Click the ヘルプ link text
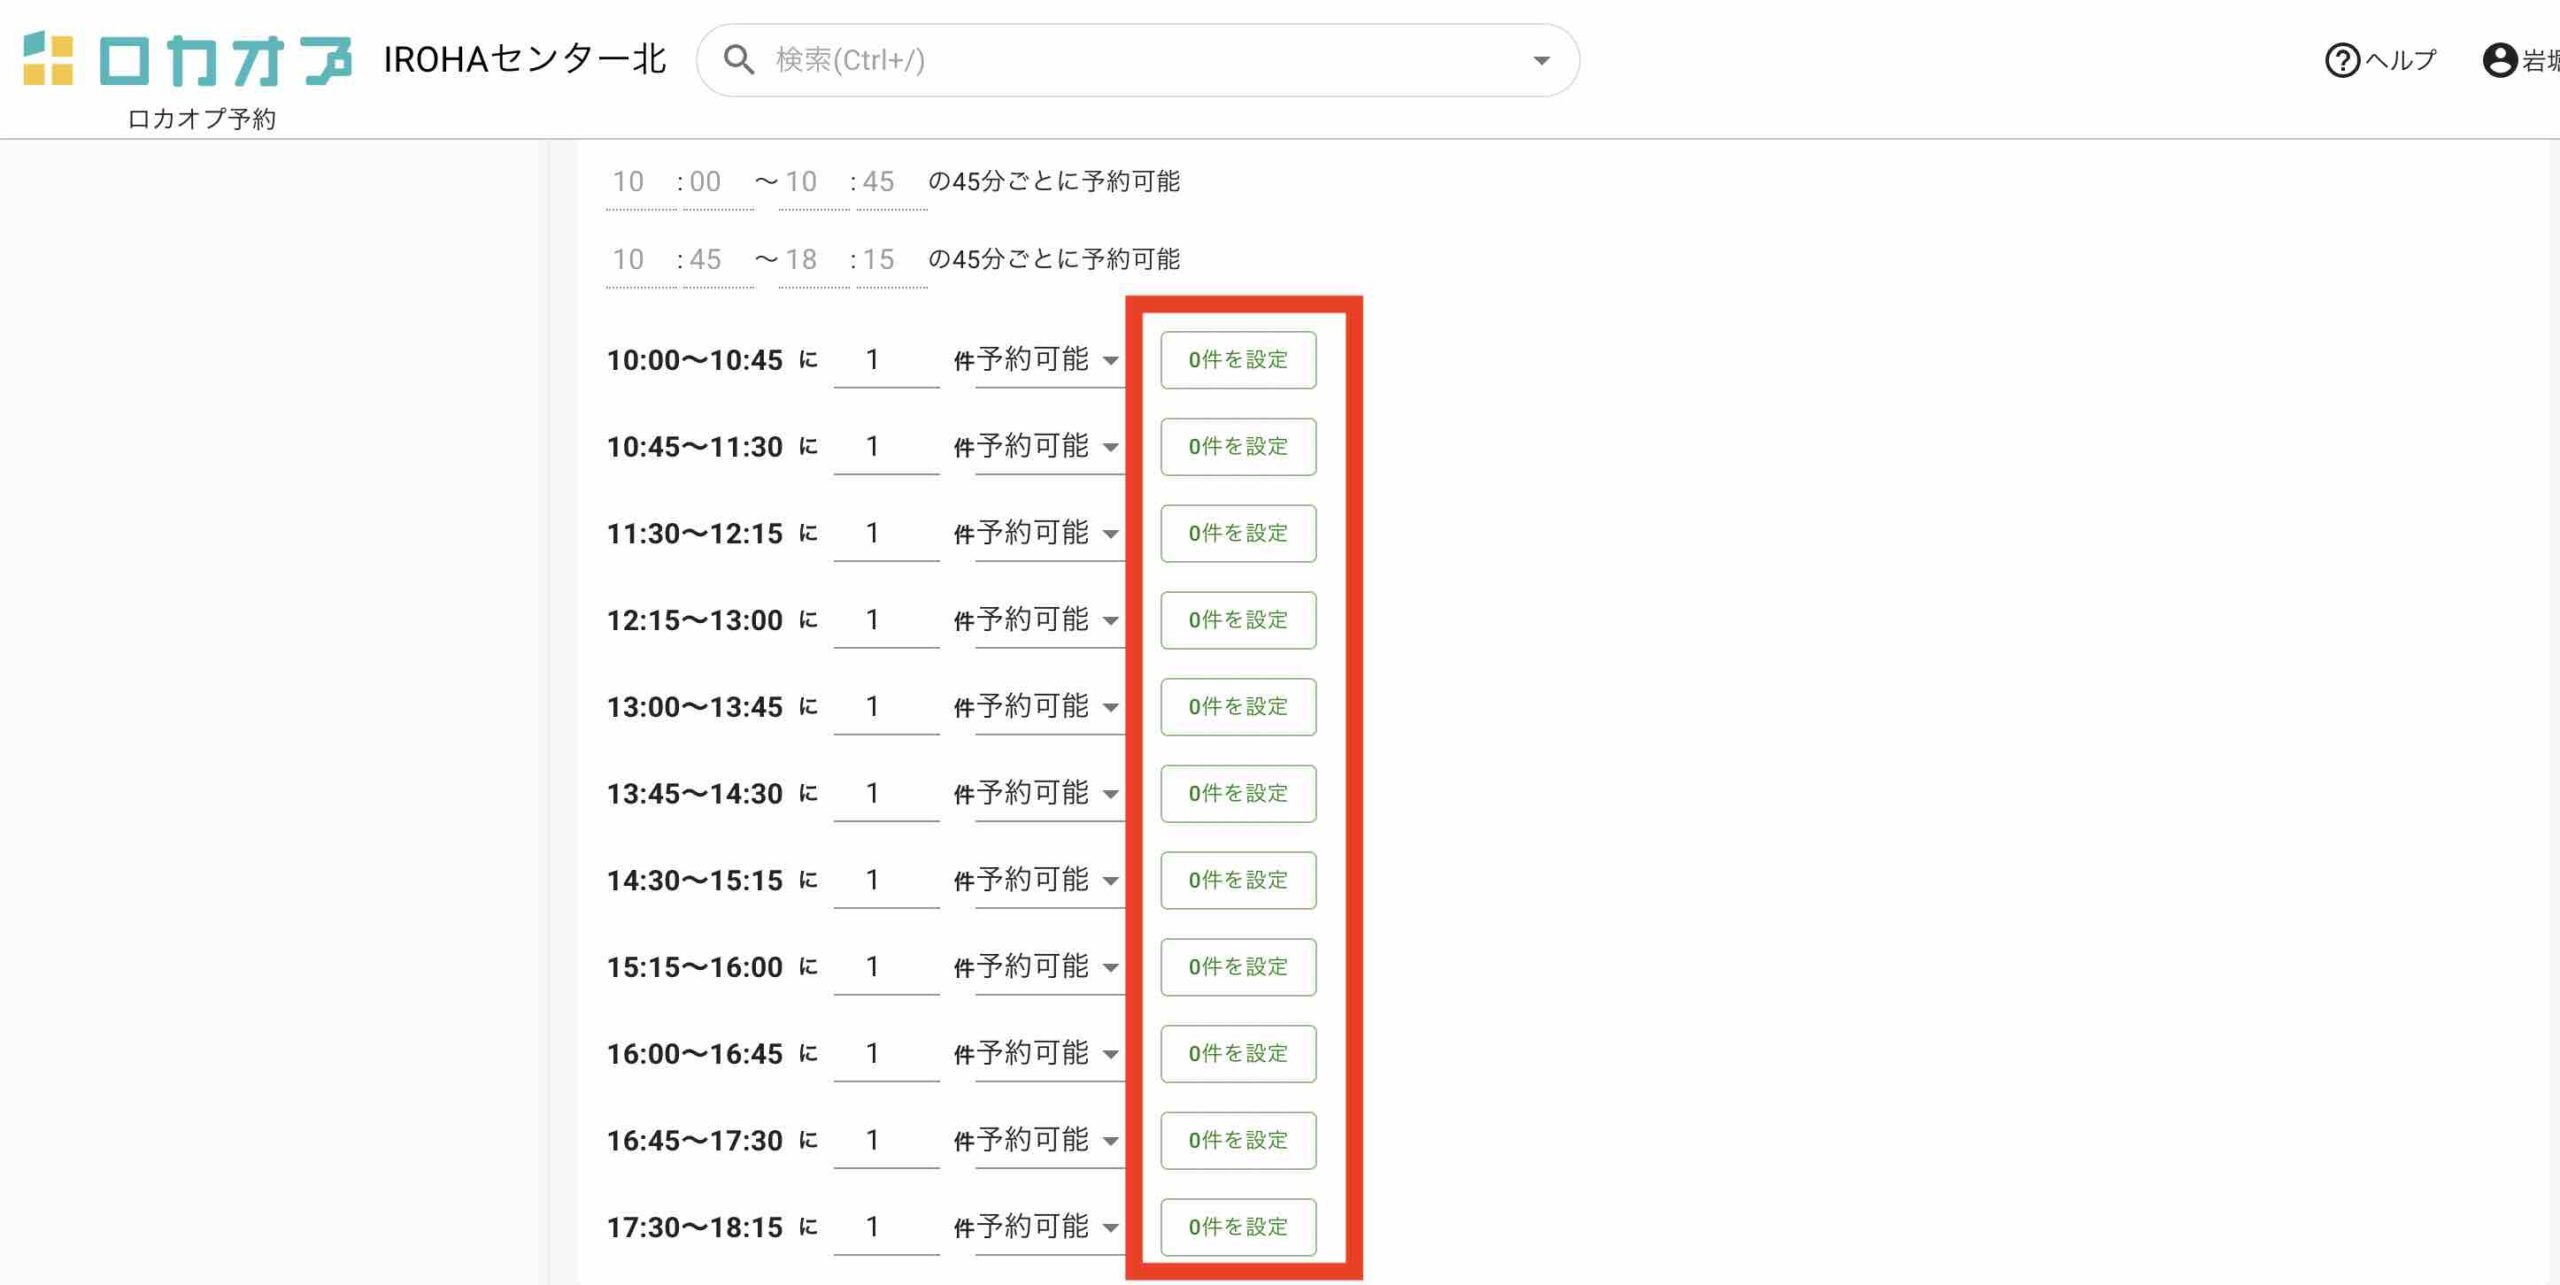Screen dimensions: 2560x1285 point(2400,60)
